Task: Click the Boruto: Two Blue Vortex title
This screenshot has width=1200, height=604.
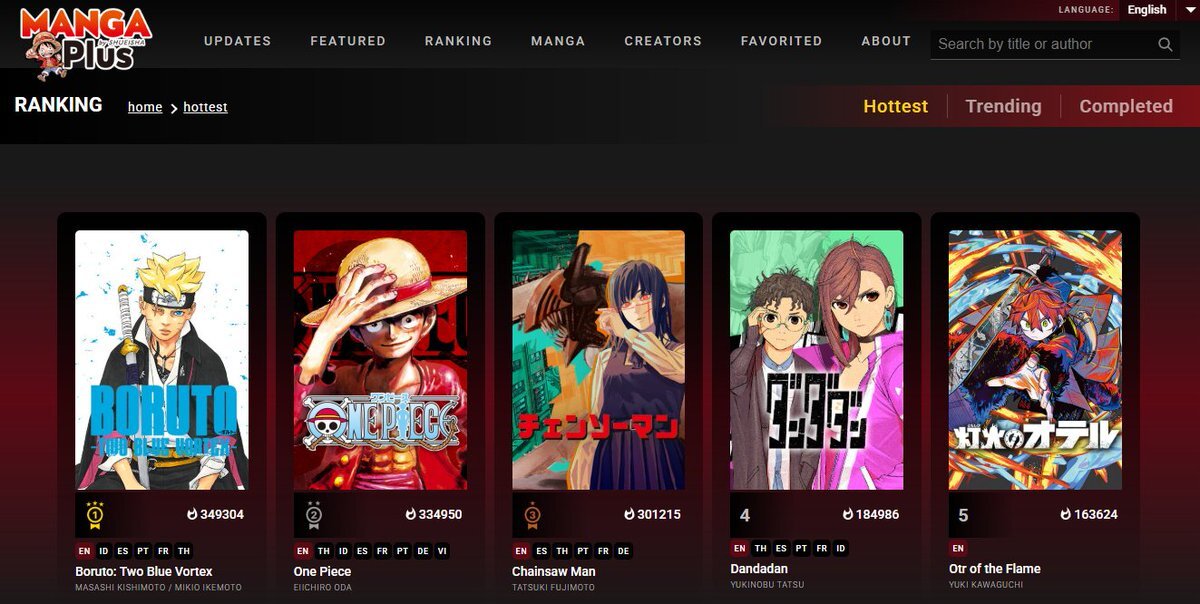Action: (144, 571)
